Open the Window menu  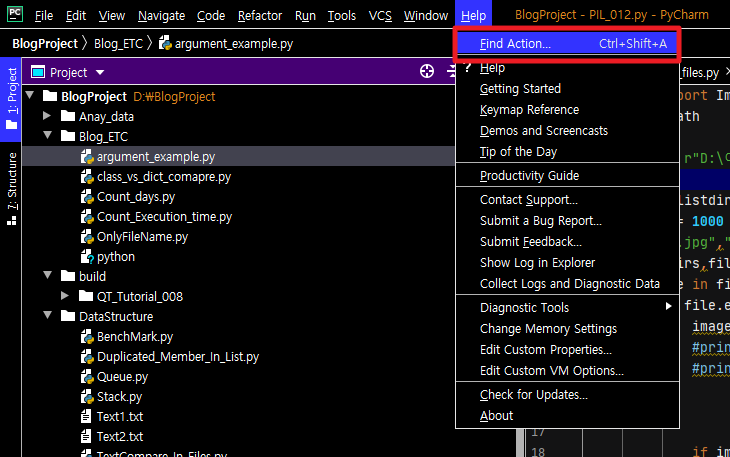426,16
